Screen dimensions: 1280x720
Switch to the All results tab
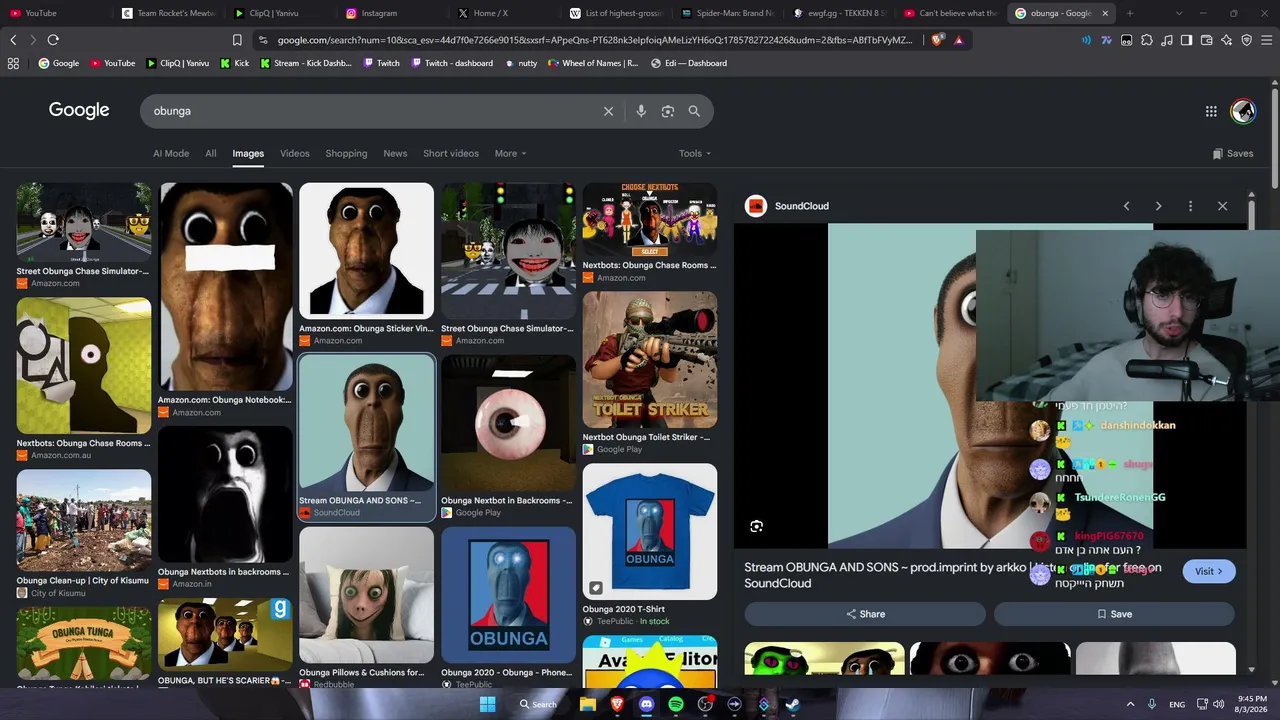(x=211, y=153)
